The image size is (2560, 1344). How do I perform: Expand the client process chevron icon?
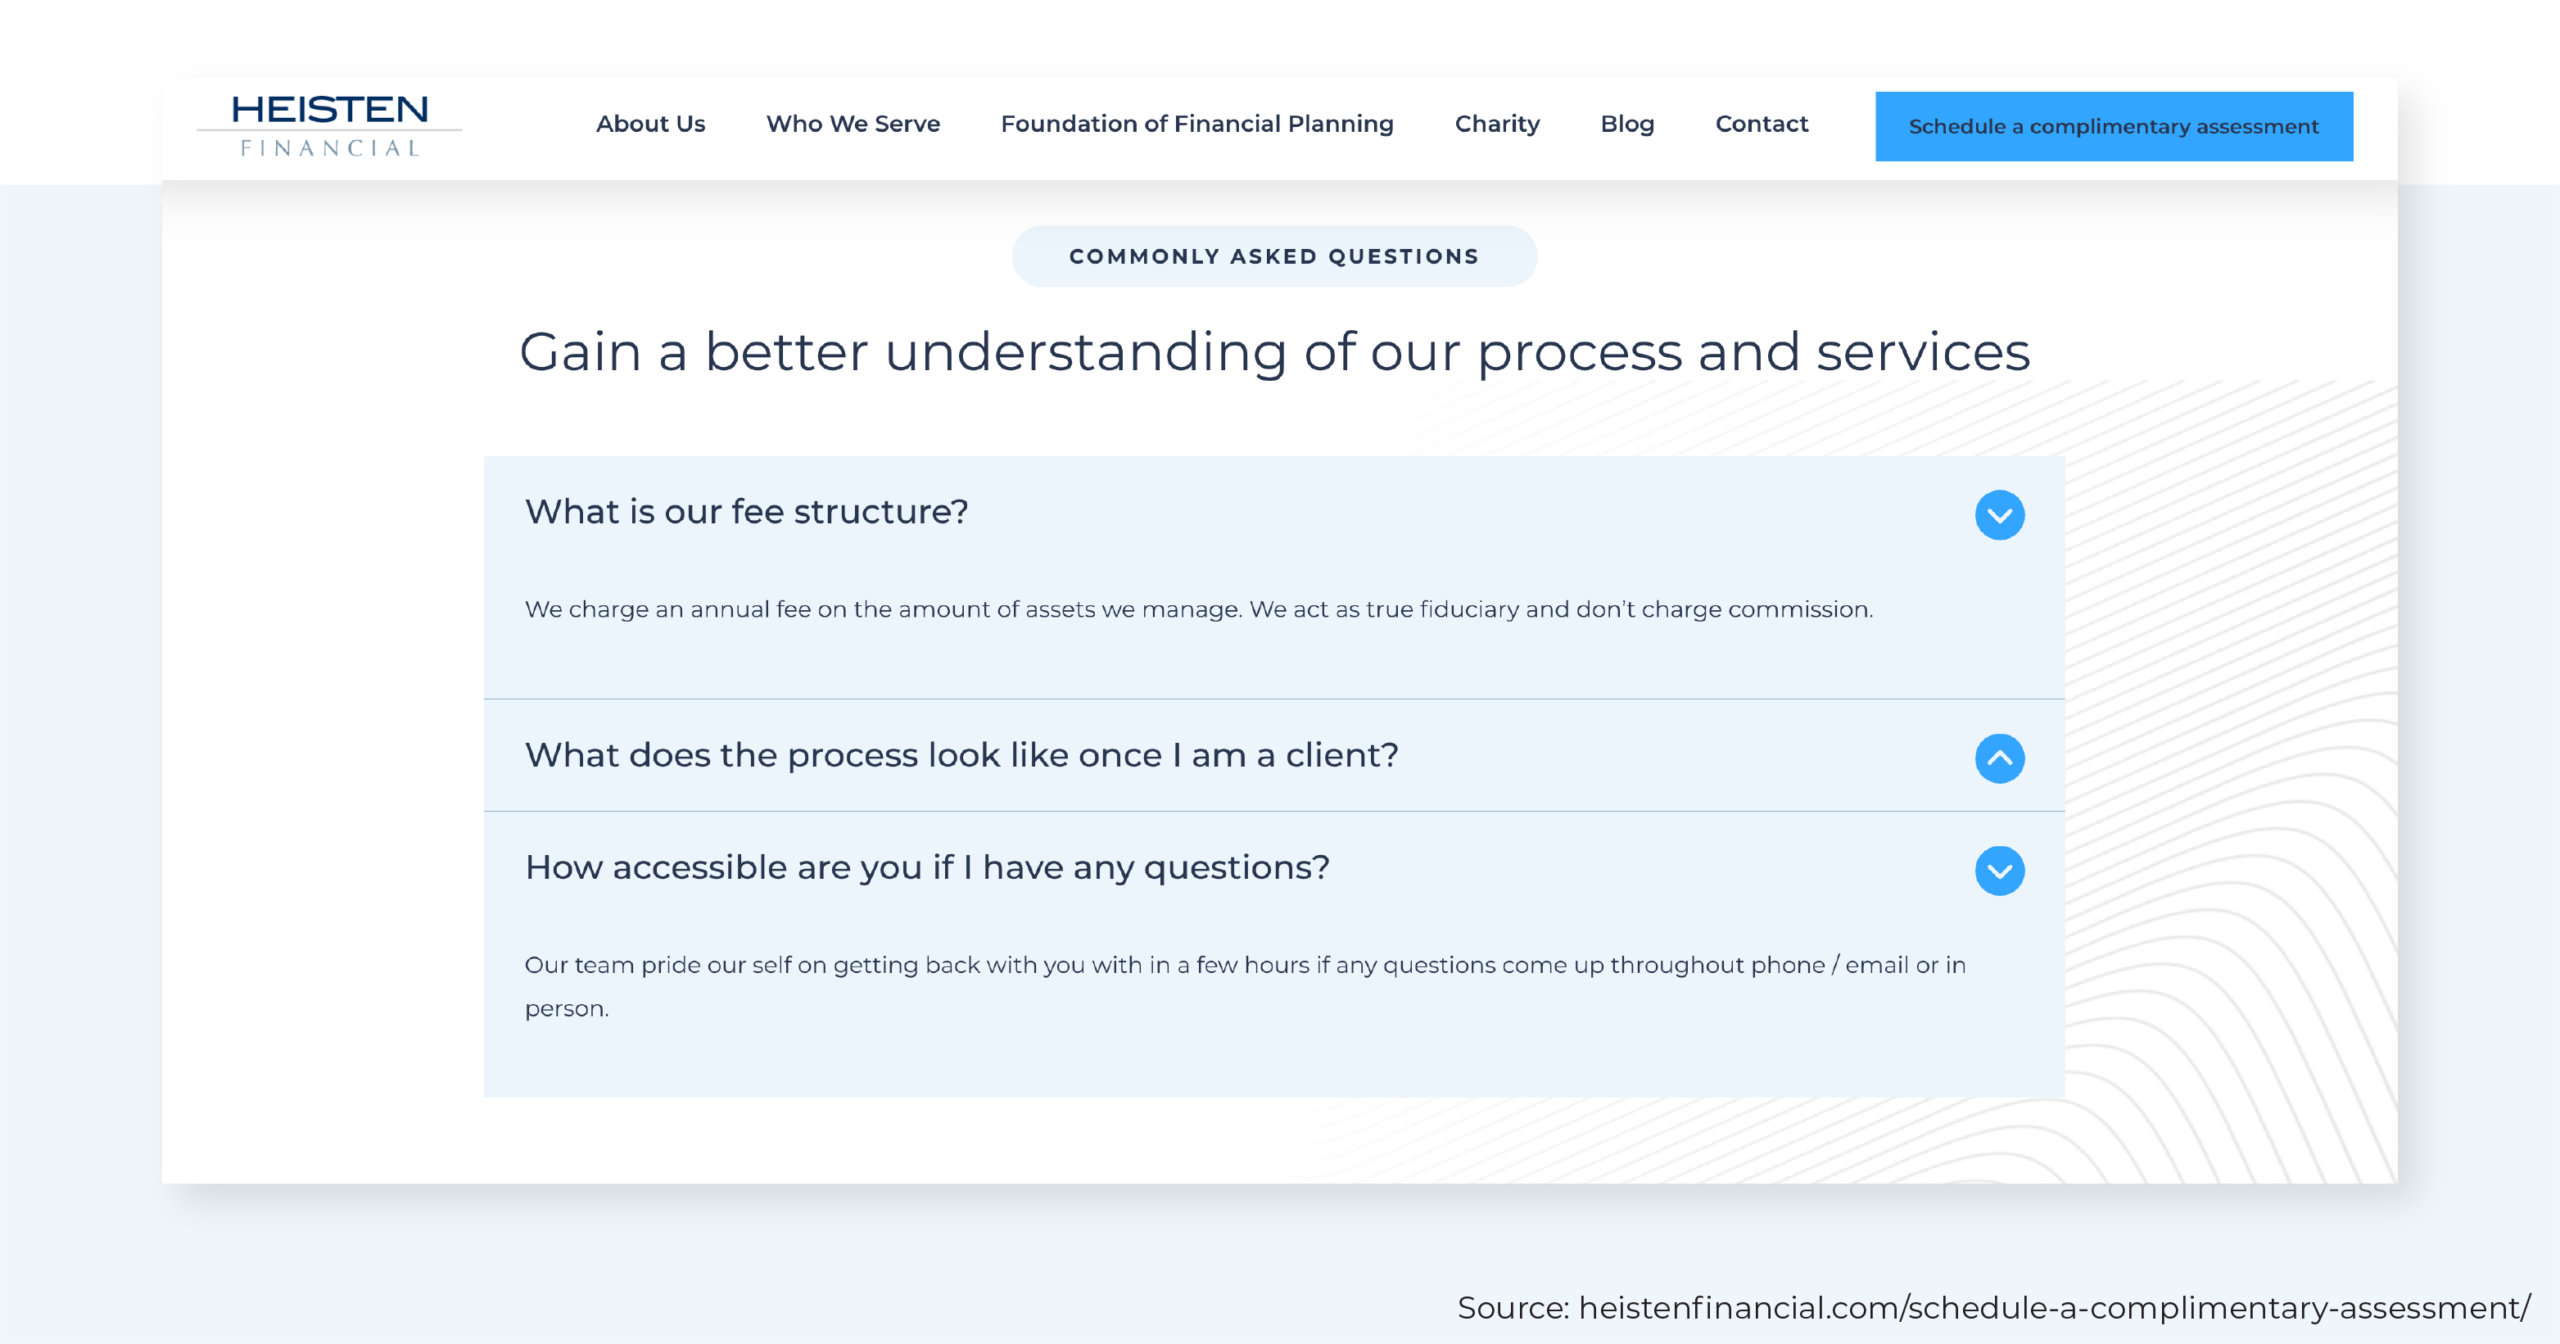1999,758
